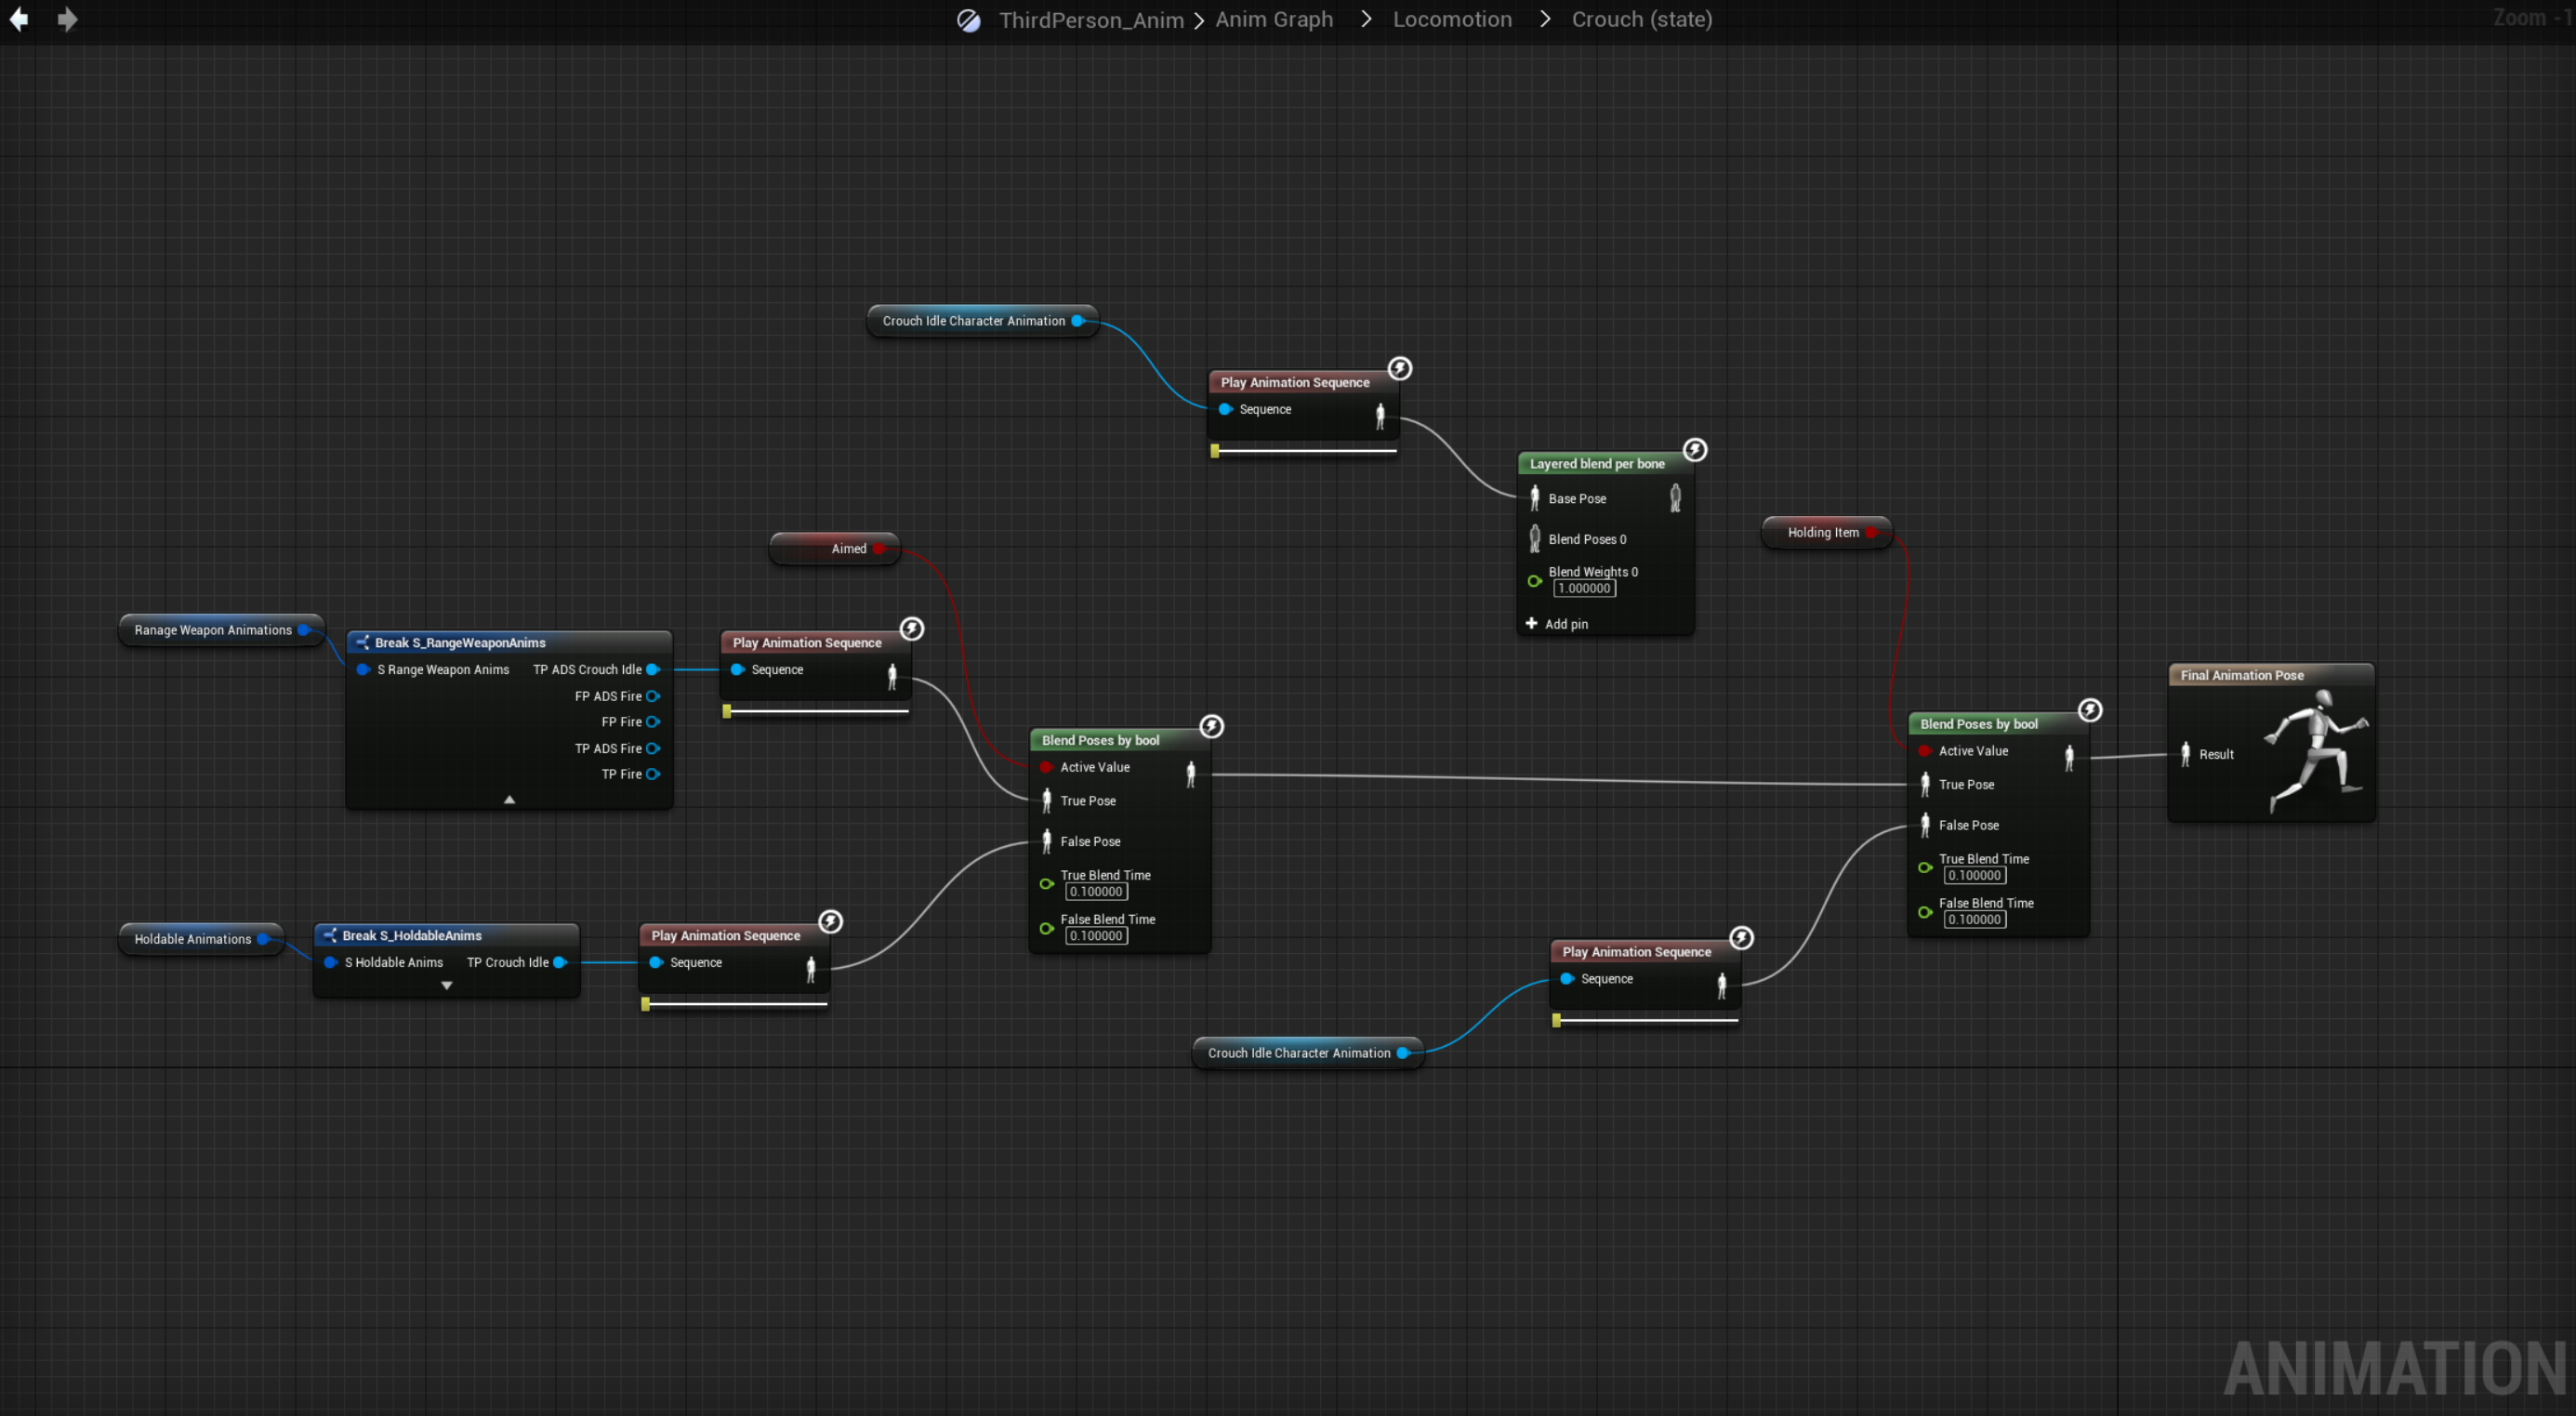Click the Final Animation Pose Result pin
2576x1416 pixels.
(2185, 754)
